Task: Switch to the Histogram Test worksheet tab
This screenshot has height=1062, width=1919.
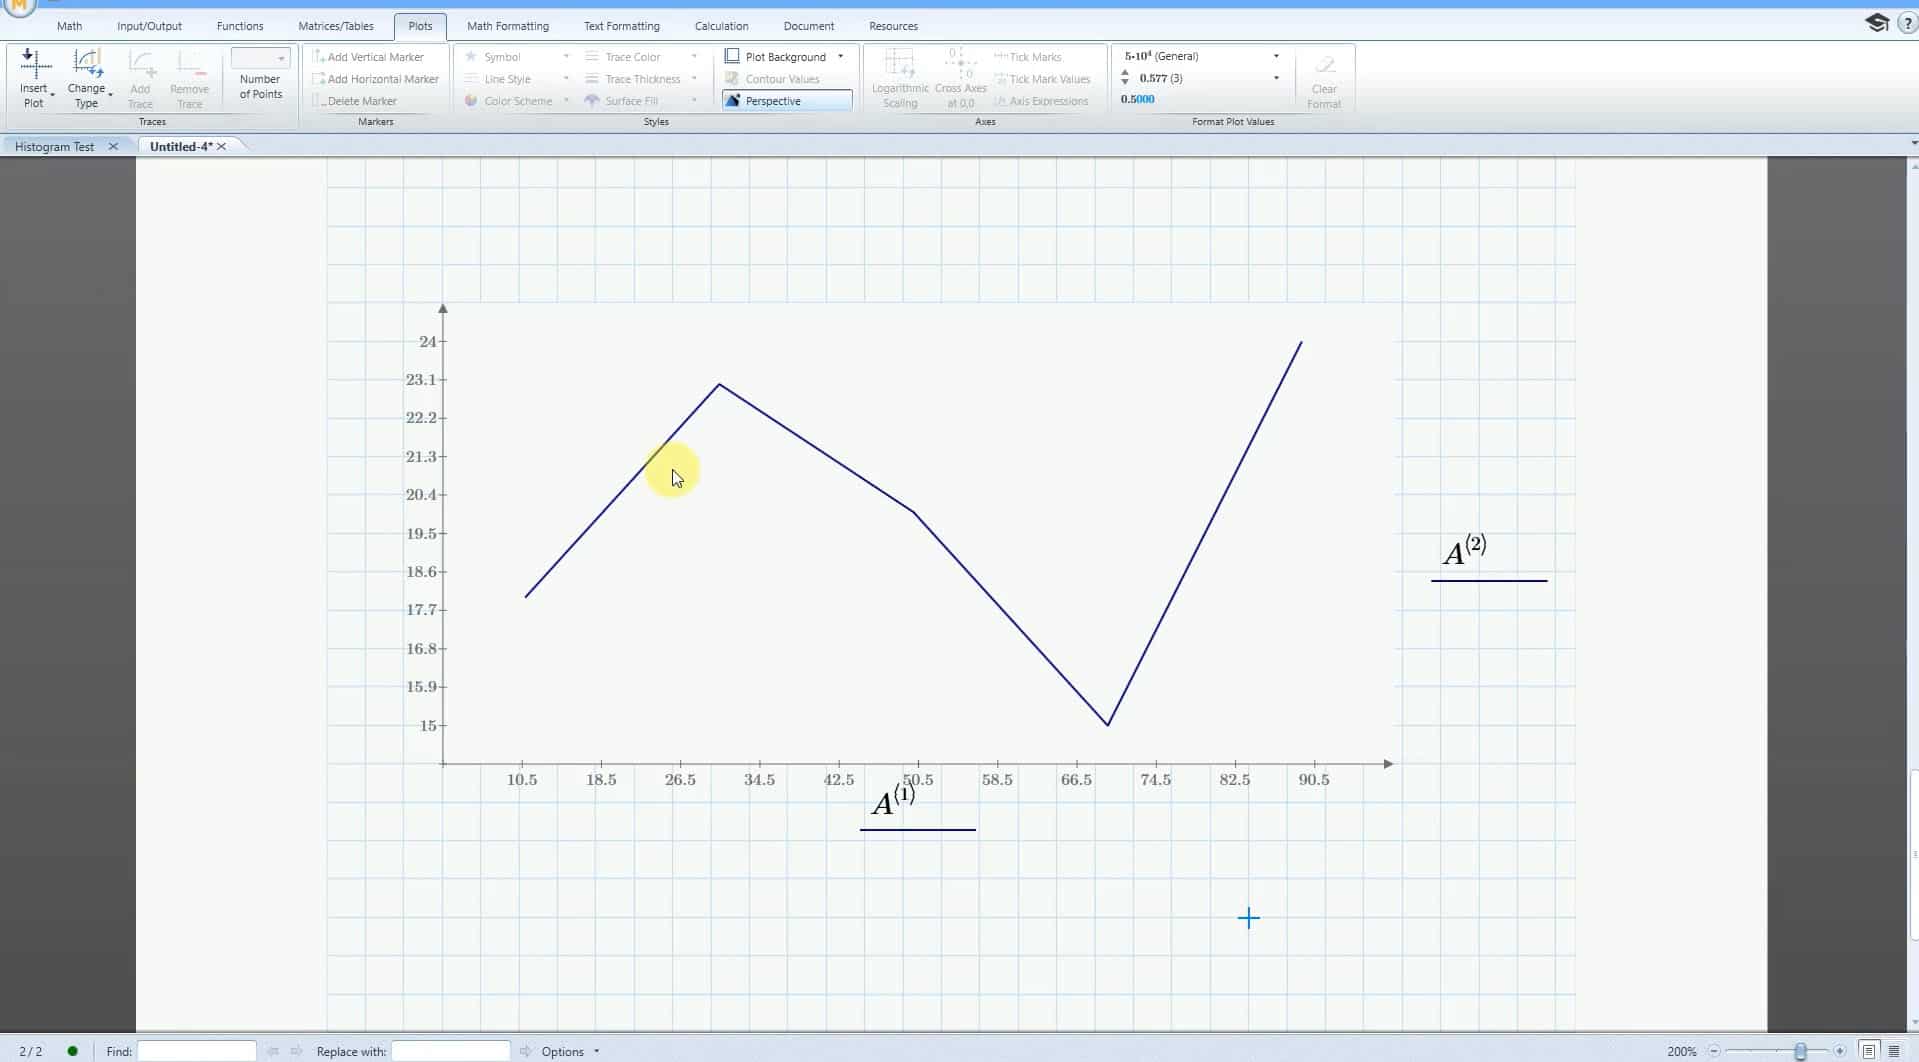Action: [x=54, y=146]
